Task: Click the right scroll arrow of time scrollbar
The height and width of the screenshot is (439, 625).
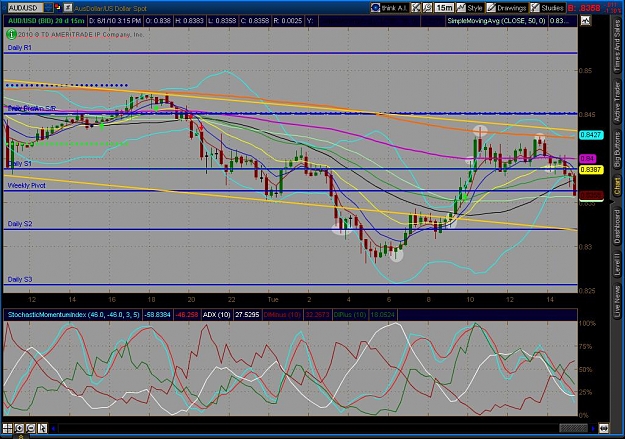Action: [594, 429]
